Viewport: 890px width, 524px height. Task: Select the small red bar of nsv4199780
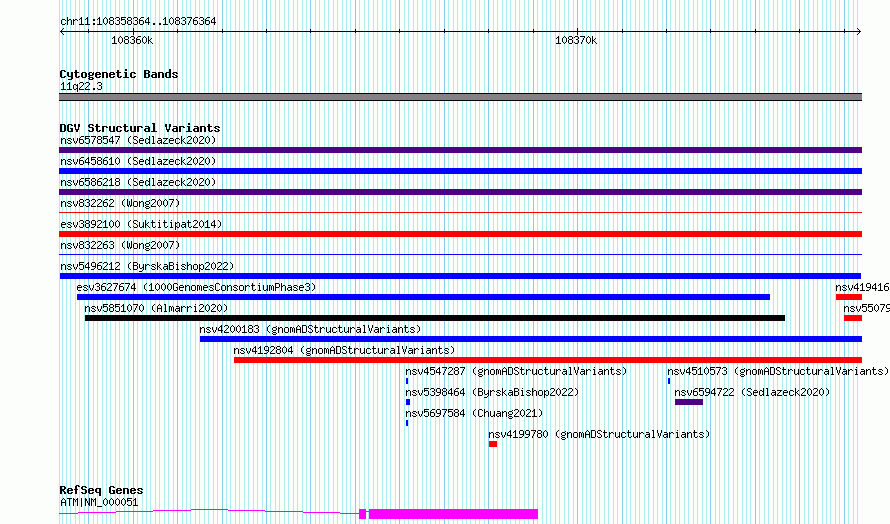point(493,444)
